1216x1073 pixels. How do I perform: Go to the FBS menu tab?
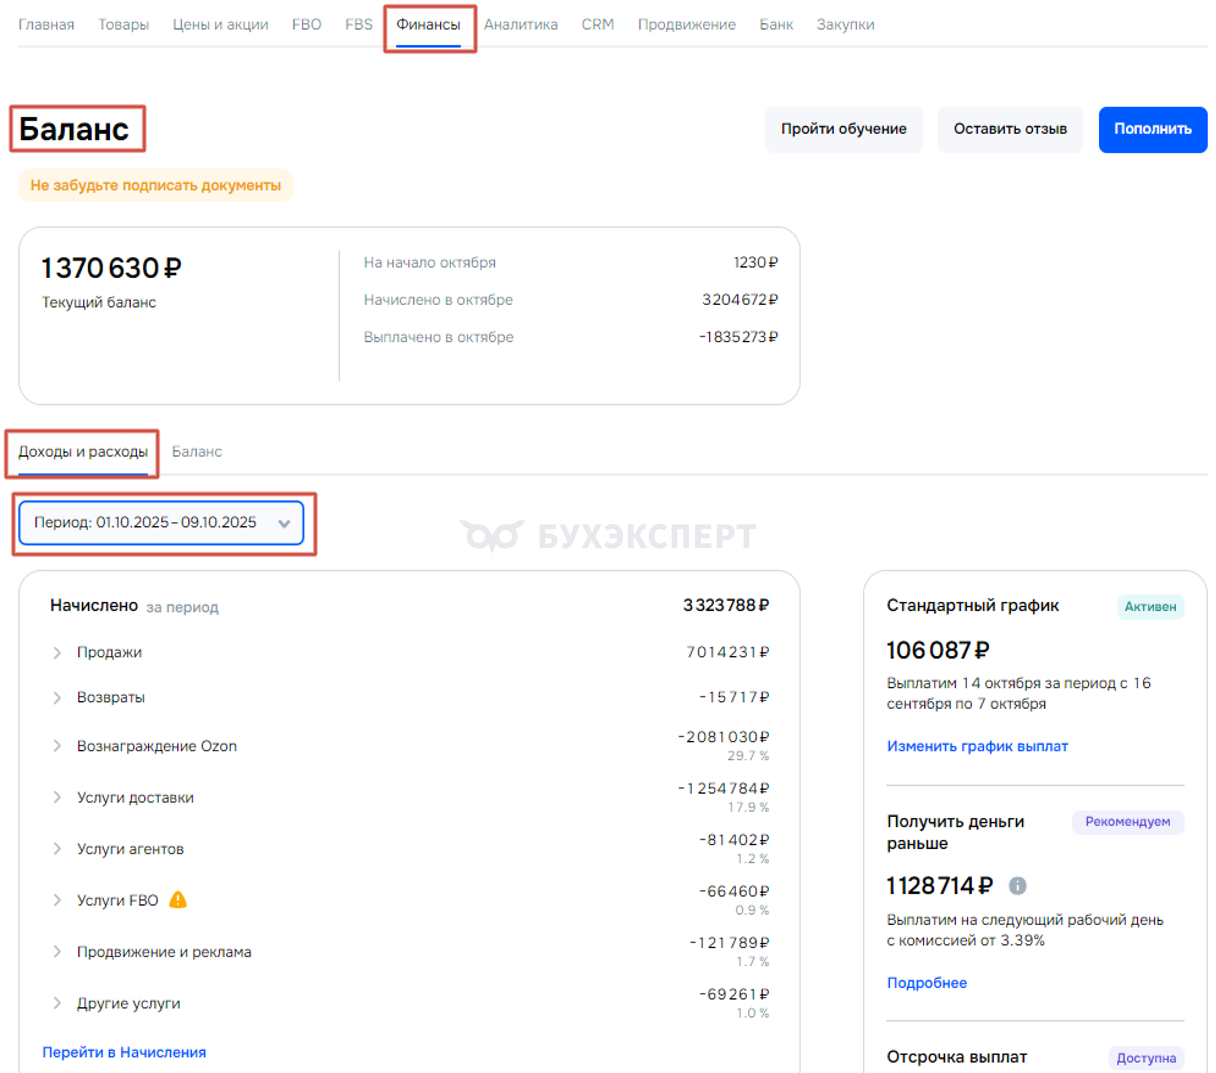point(359,24)
